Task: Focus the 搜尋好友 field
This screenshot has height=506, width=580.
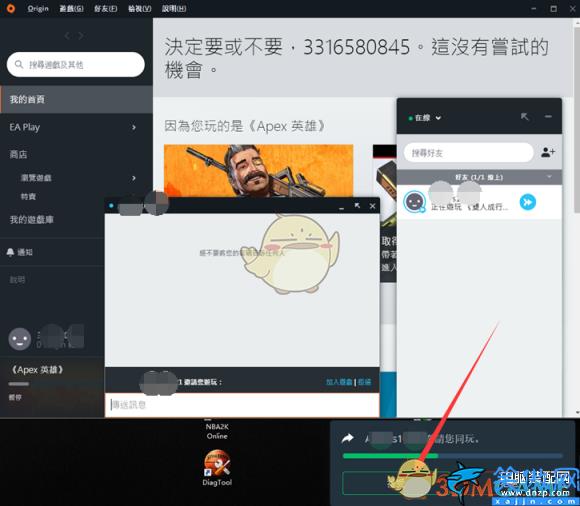Action: (x=469, y=153)
